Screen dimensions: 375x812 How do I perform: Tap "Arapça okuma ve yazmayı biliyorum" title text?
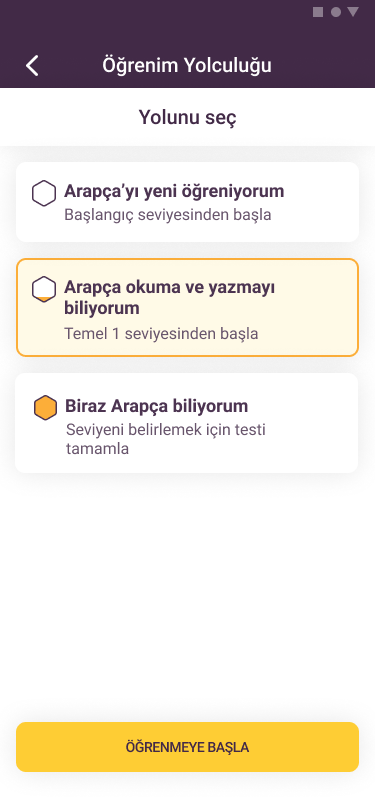pyautogui.click(x=169, y=297)
